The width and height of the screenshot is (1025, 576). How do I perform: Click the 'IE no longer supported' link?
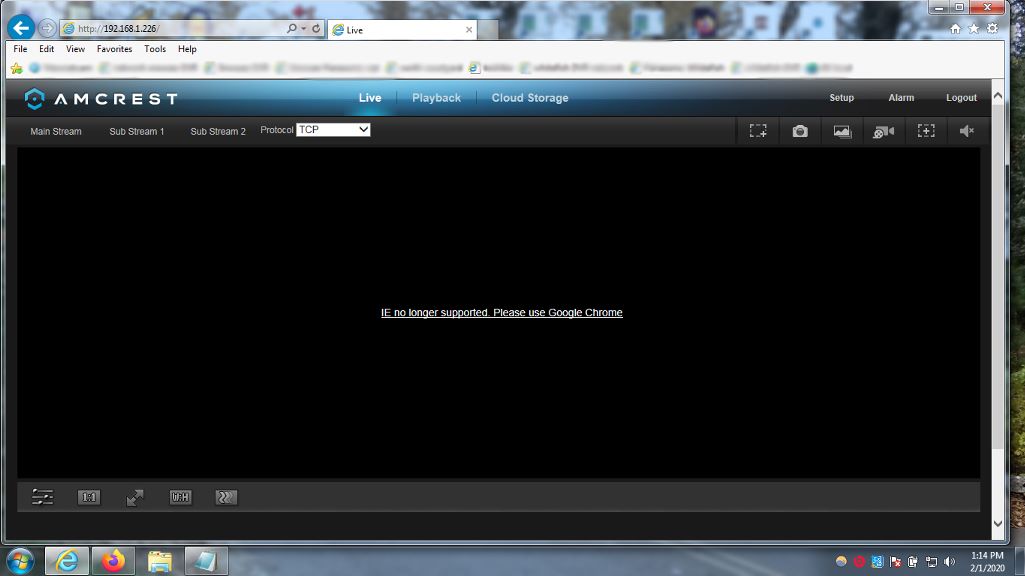[x=501, y=313]
